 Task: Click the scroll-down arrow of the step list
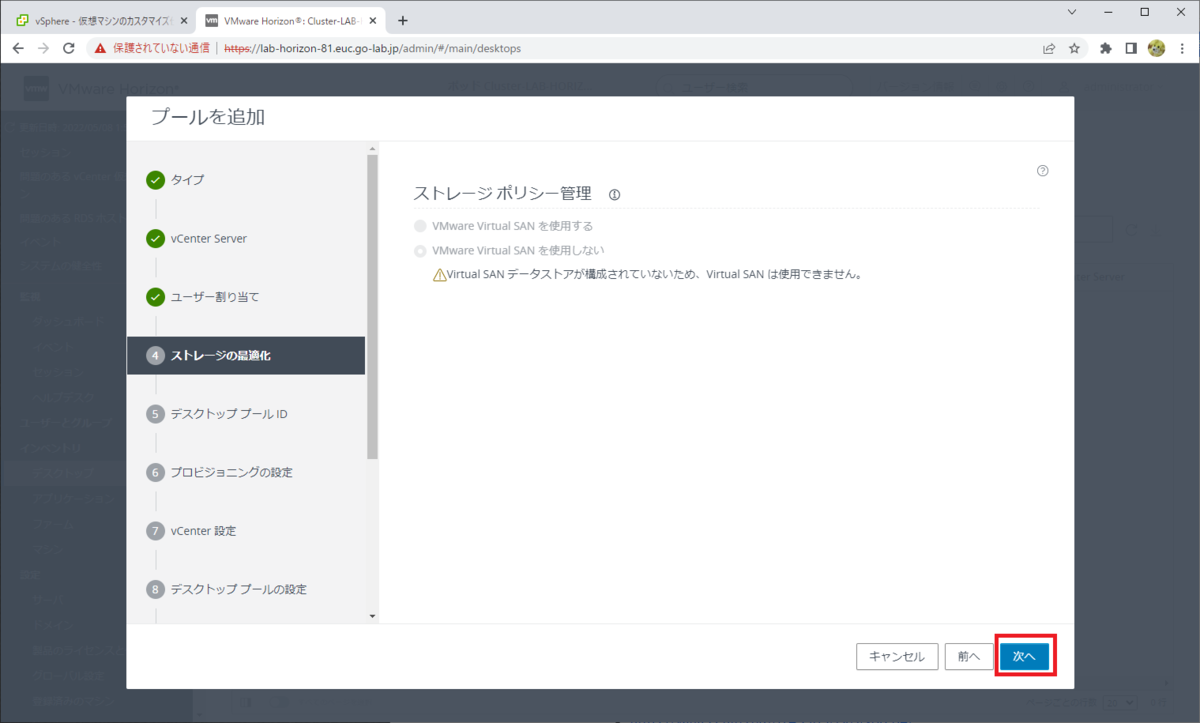point(373,616)
